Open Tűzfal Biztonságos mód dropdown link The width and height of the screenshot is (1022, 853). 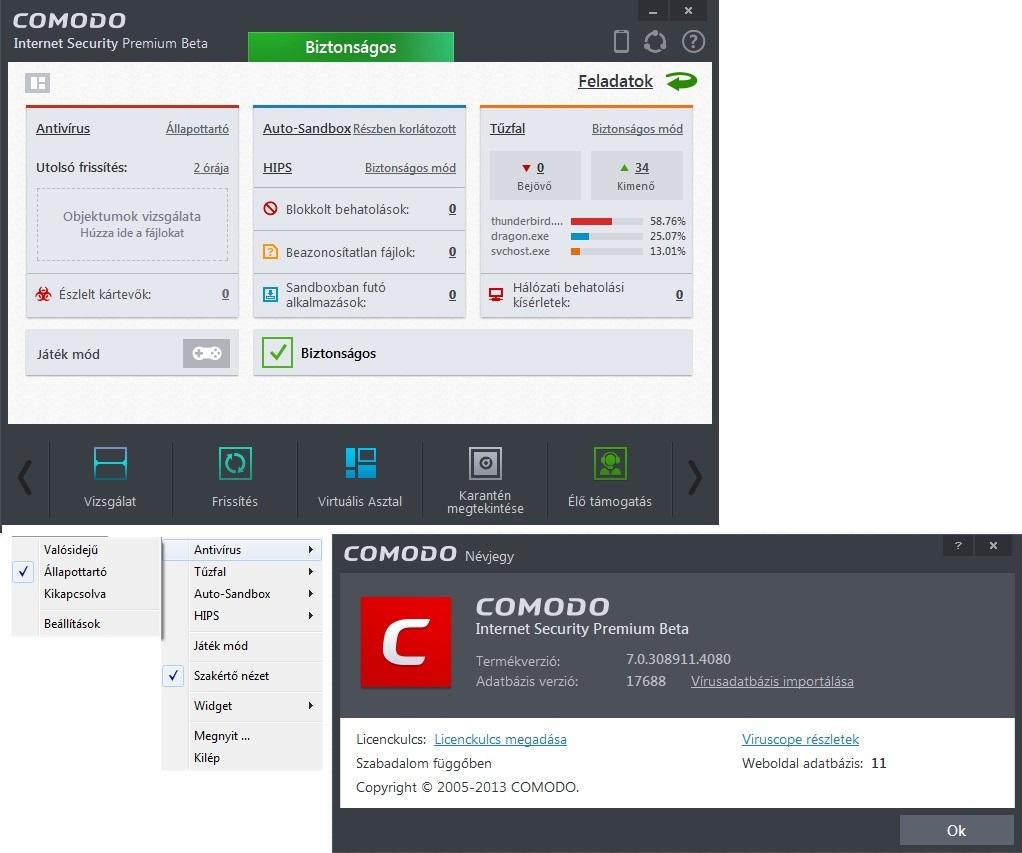(x=637, y=129)
